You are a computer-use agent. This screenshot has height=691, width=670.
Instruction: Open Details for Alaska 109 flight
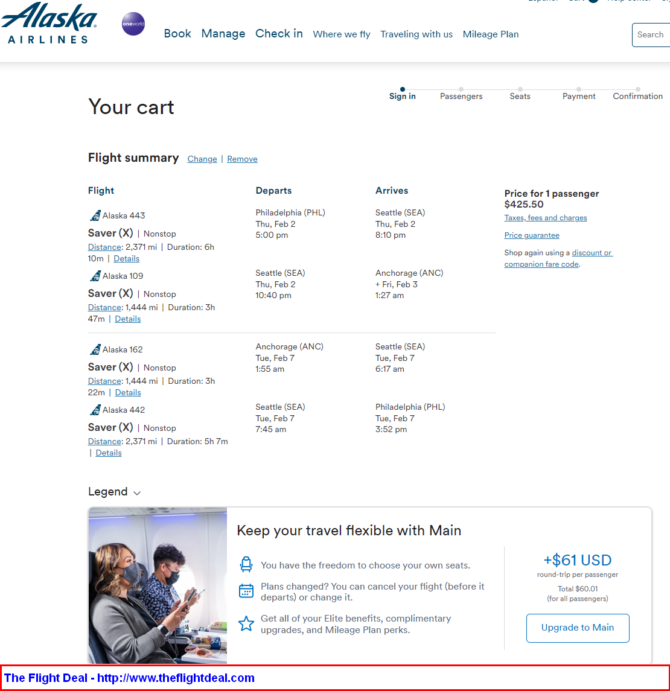(x=128, y=319)
